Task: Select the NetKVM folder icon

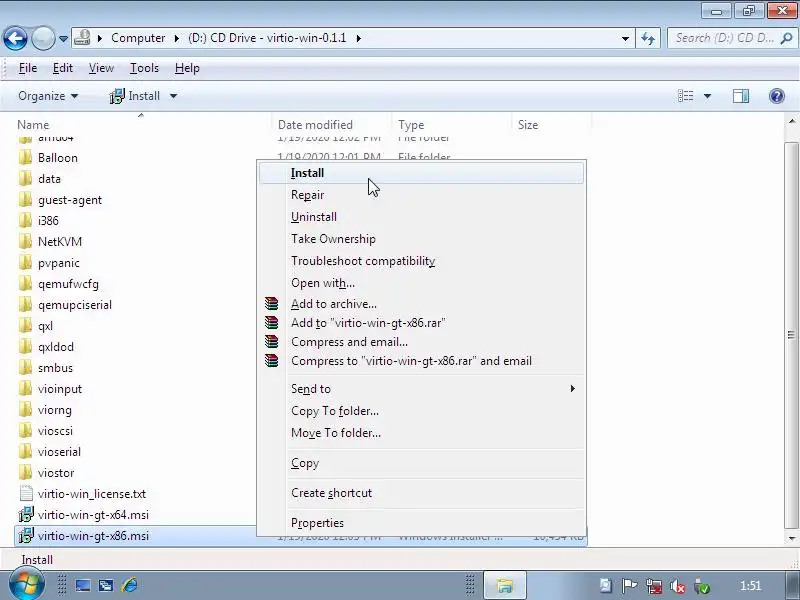Action: pyautogui.click(x=26, y=241)
